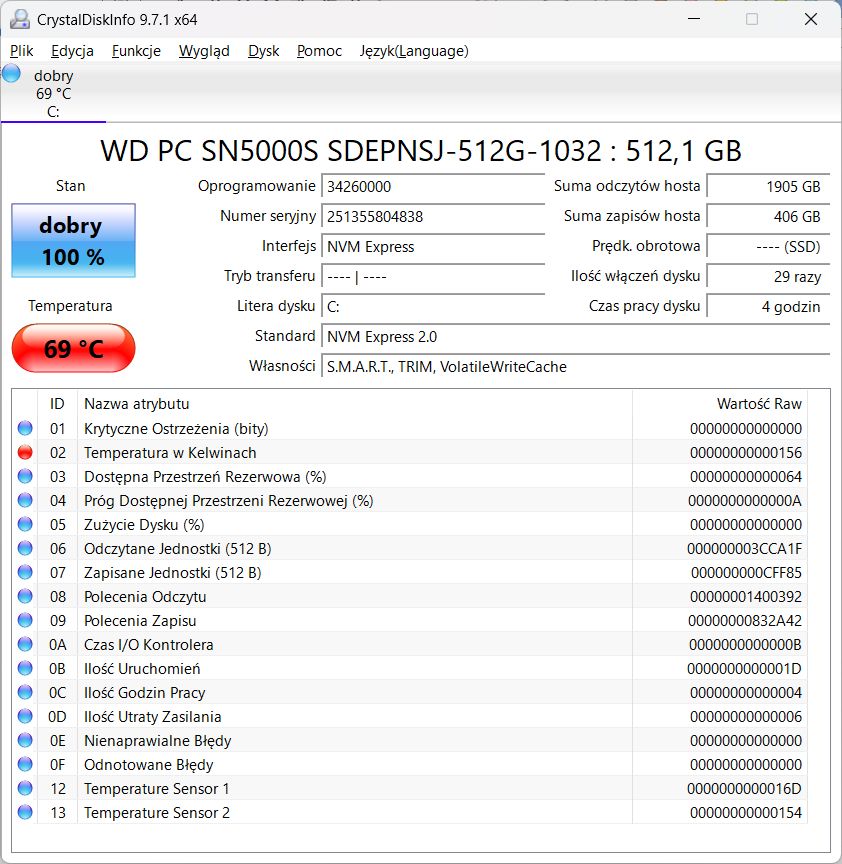
Task: Click the firmware field 34260000
Action: (x=433, y=187)
